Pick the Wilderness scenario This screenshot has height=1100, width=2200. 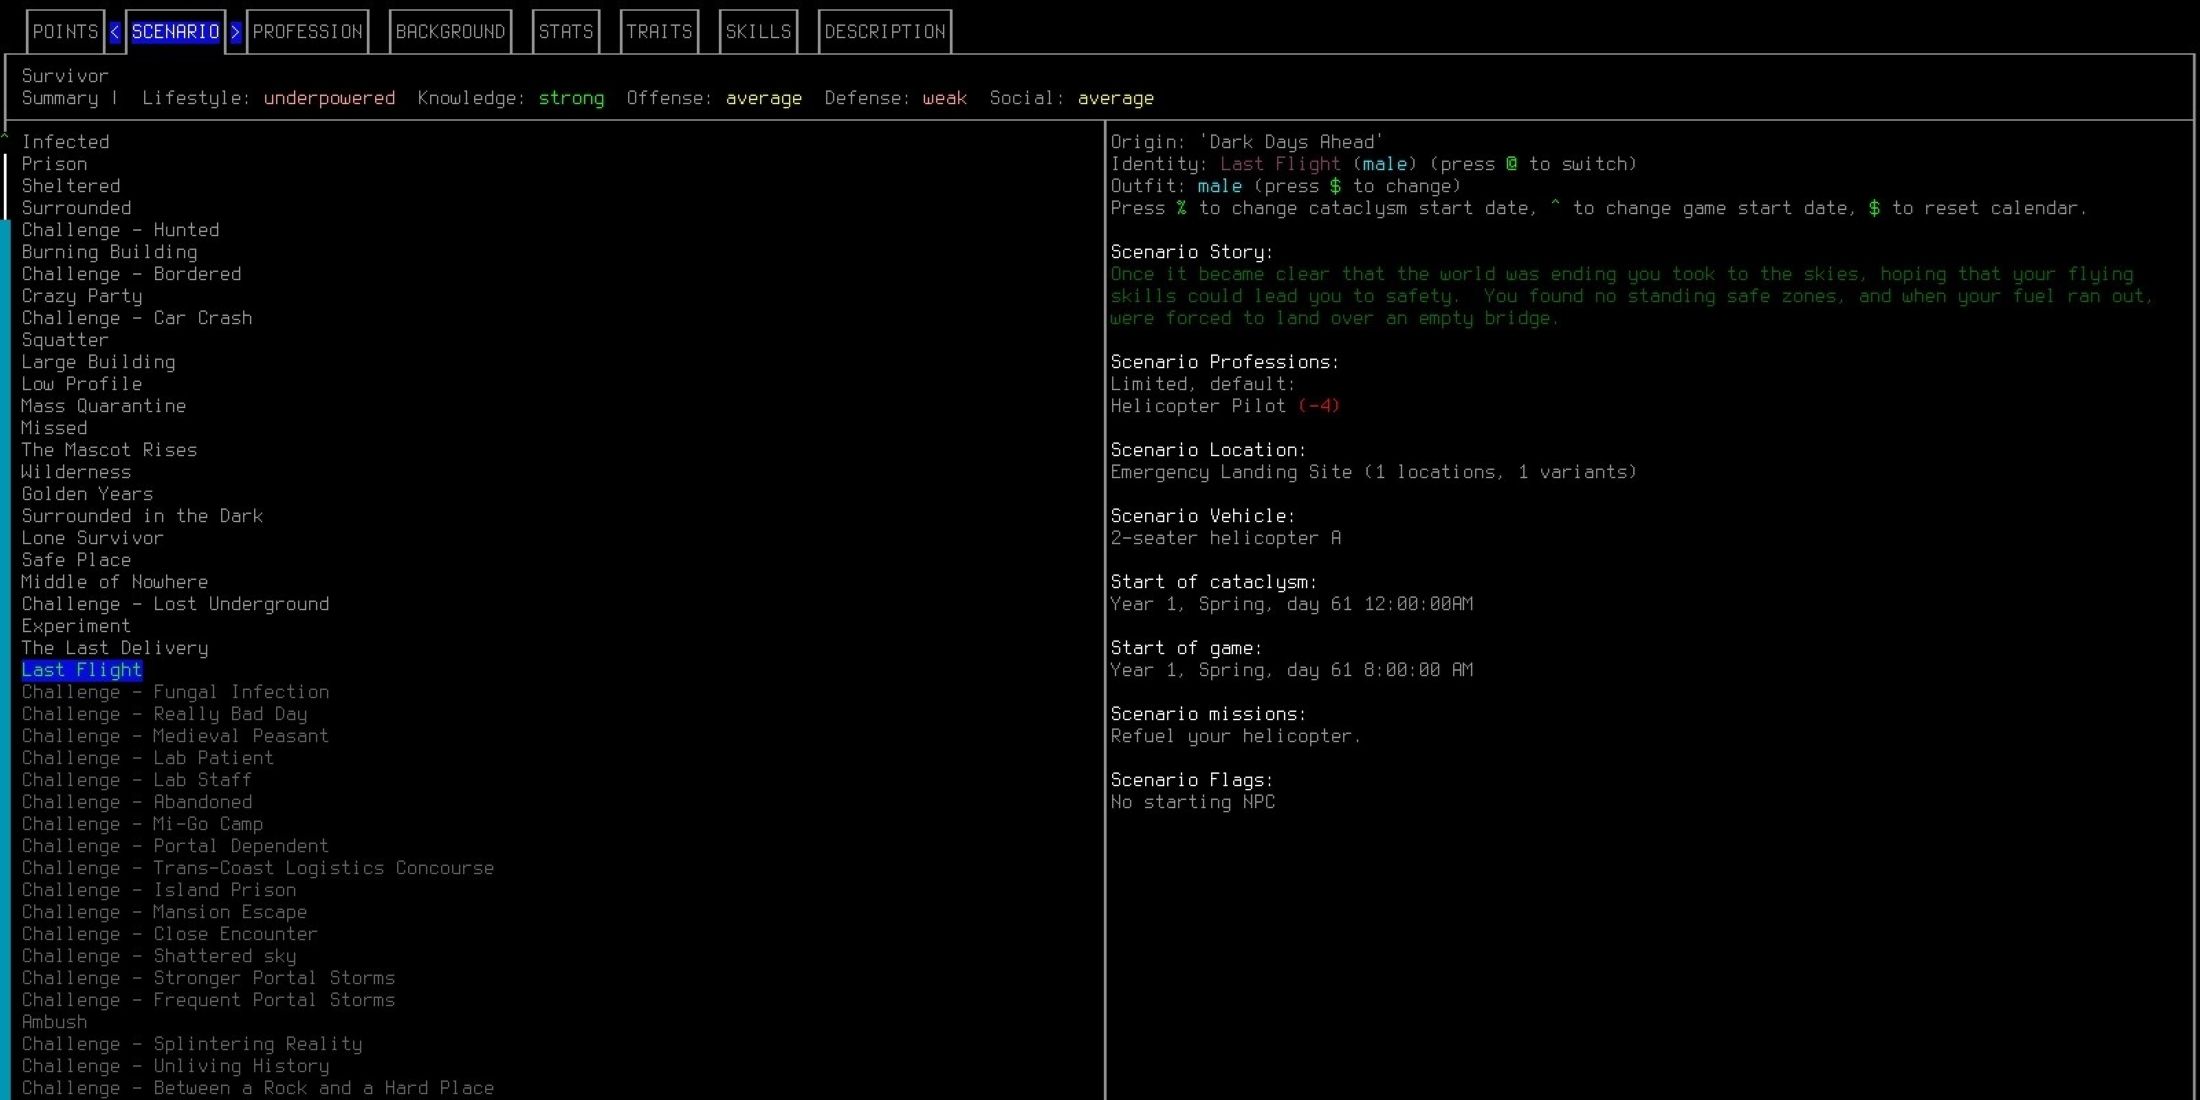pos(76,472)
